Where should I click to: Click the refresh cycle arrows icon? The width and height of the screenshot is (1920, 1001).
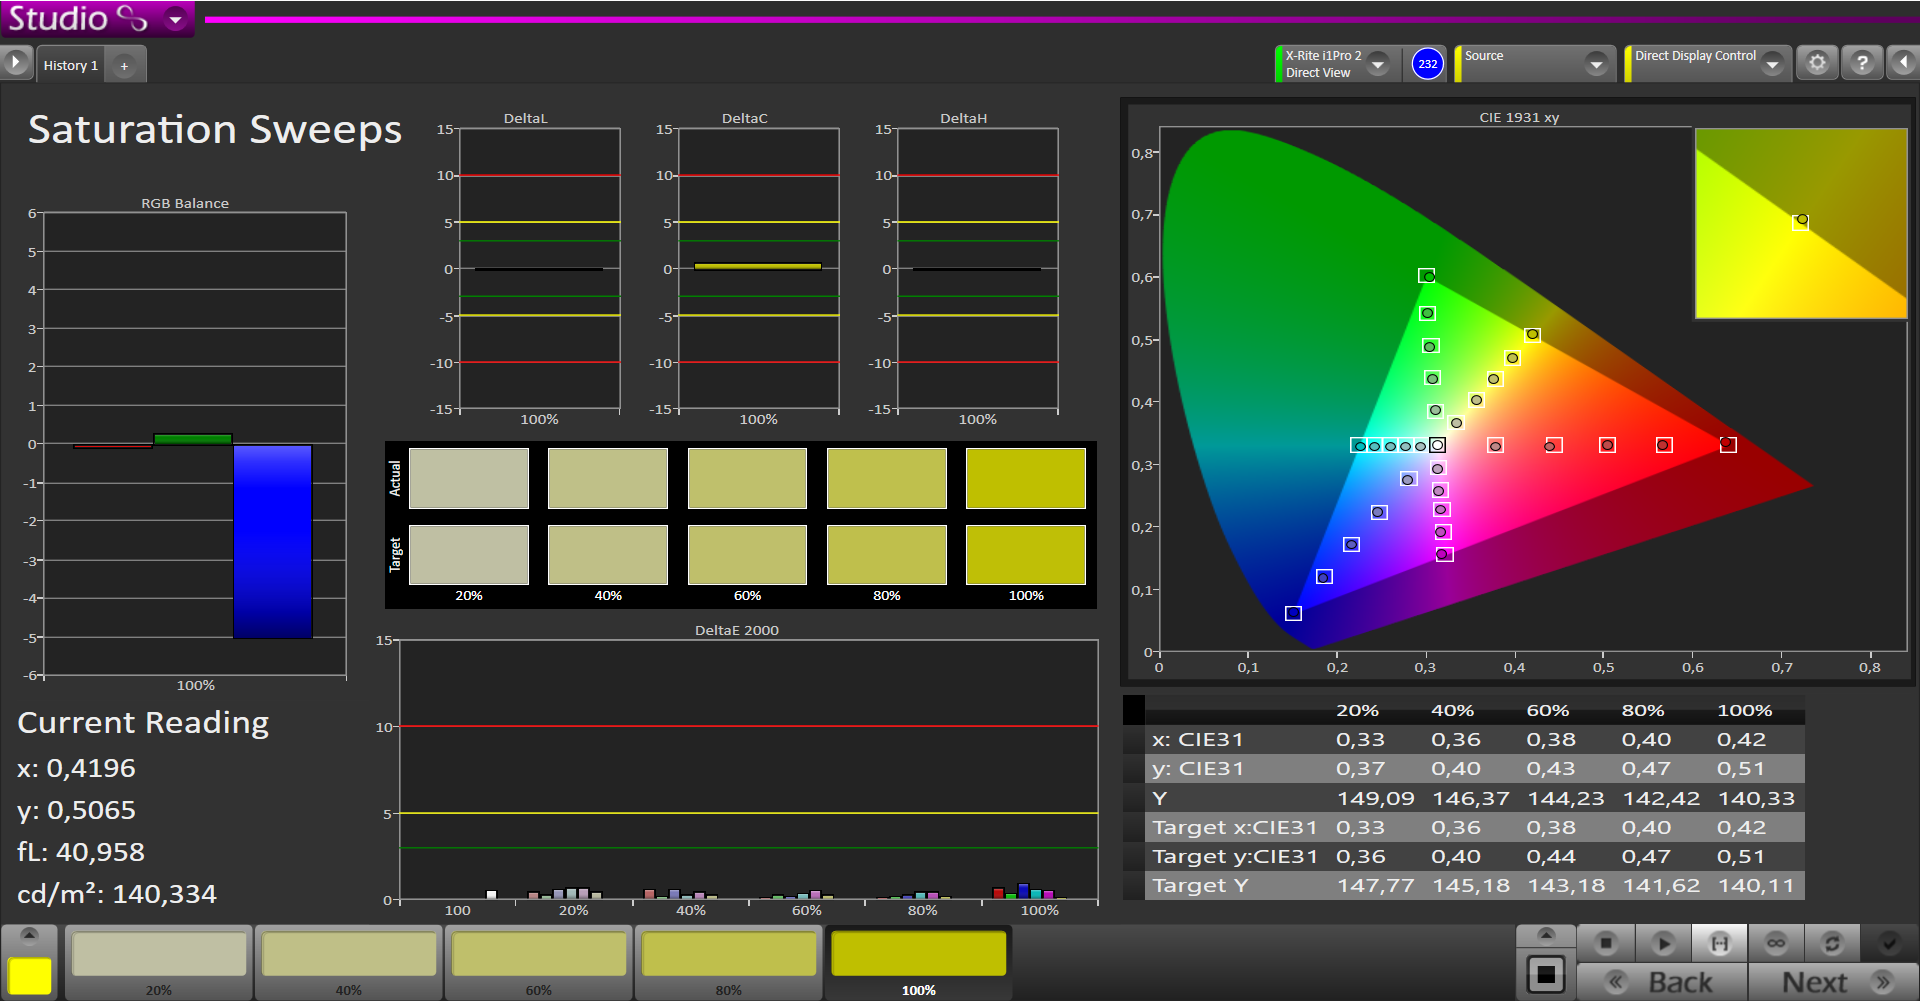click(x=1832, y=943)
